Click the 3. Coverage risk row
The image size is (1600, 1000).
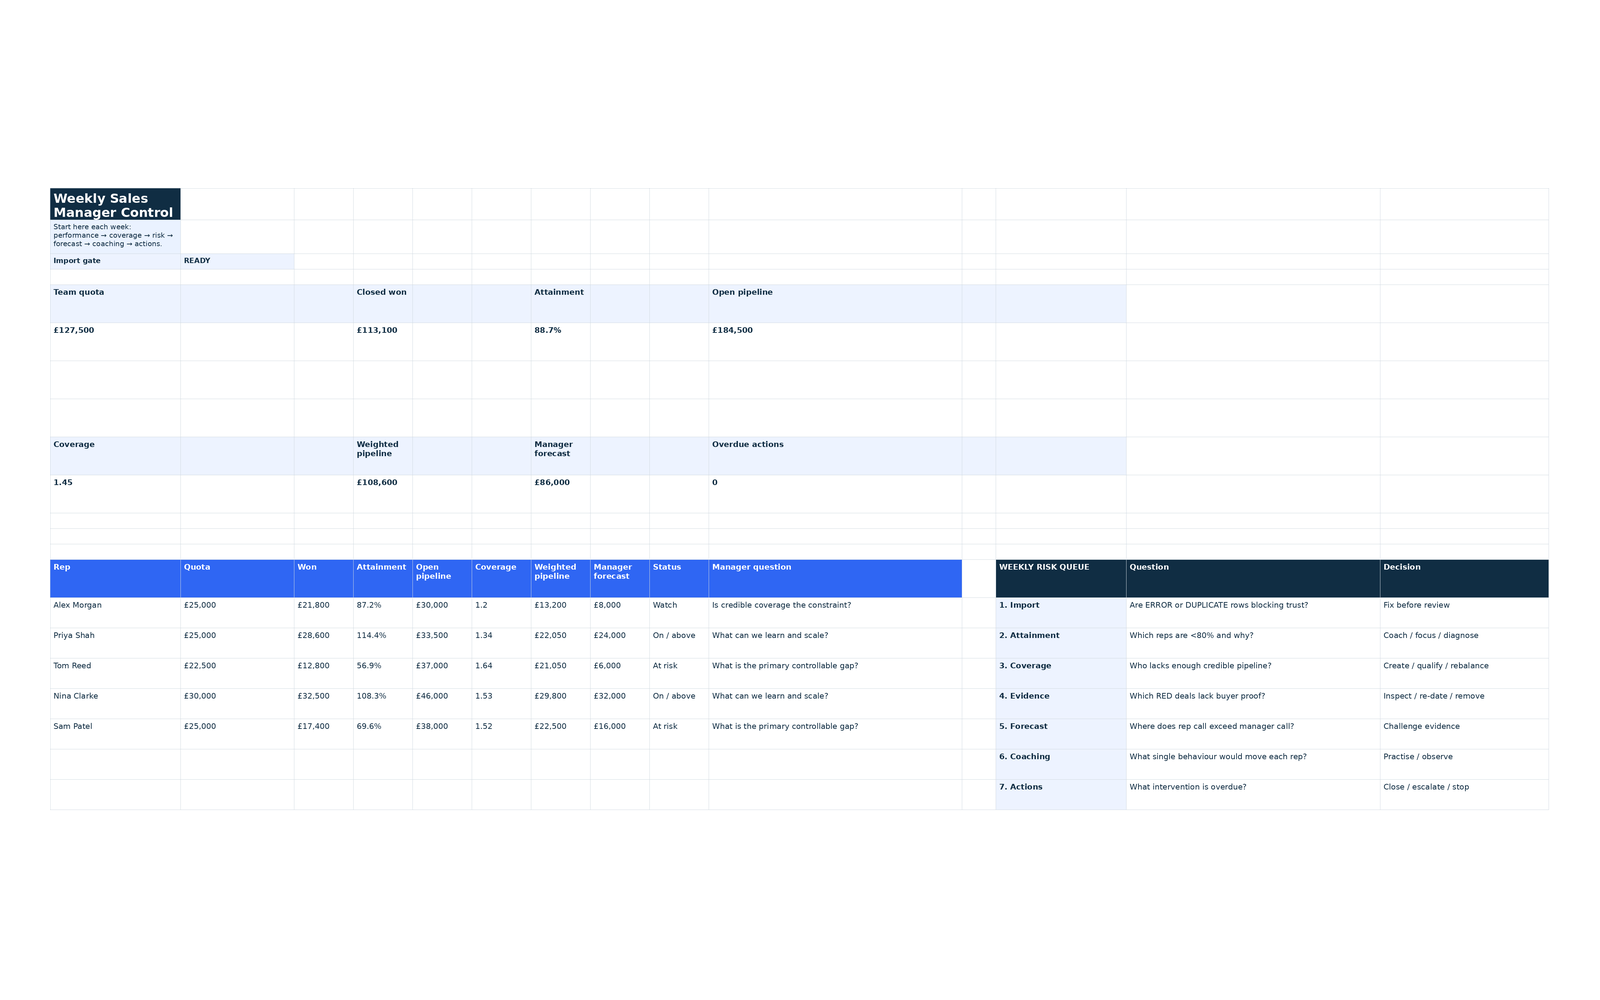[1061, 673]
